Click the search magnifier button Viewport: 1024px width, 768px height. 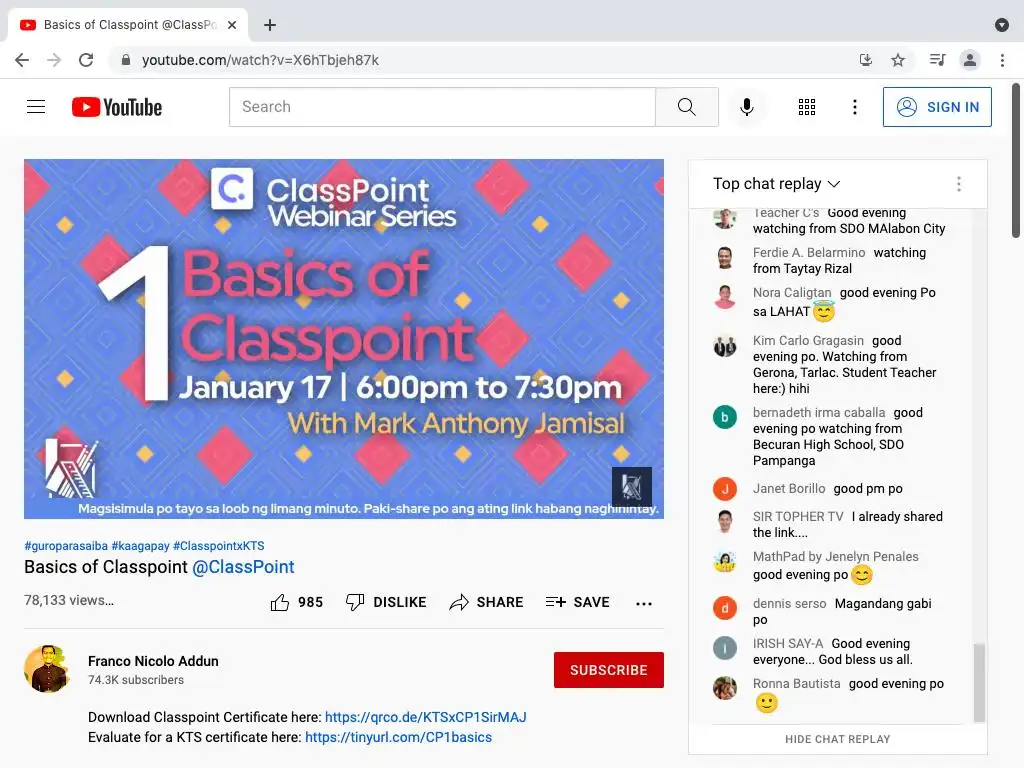pyautogui.click(x=687, y=106)
